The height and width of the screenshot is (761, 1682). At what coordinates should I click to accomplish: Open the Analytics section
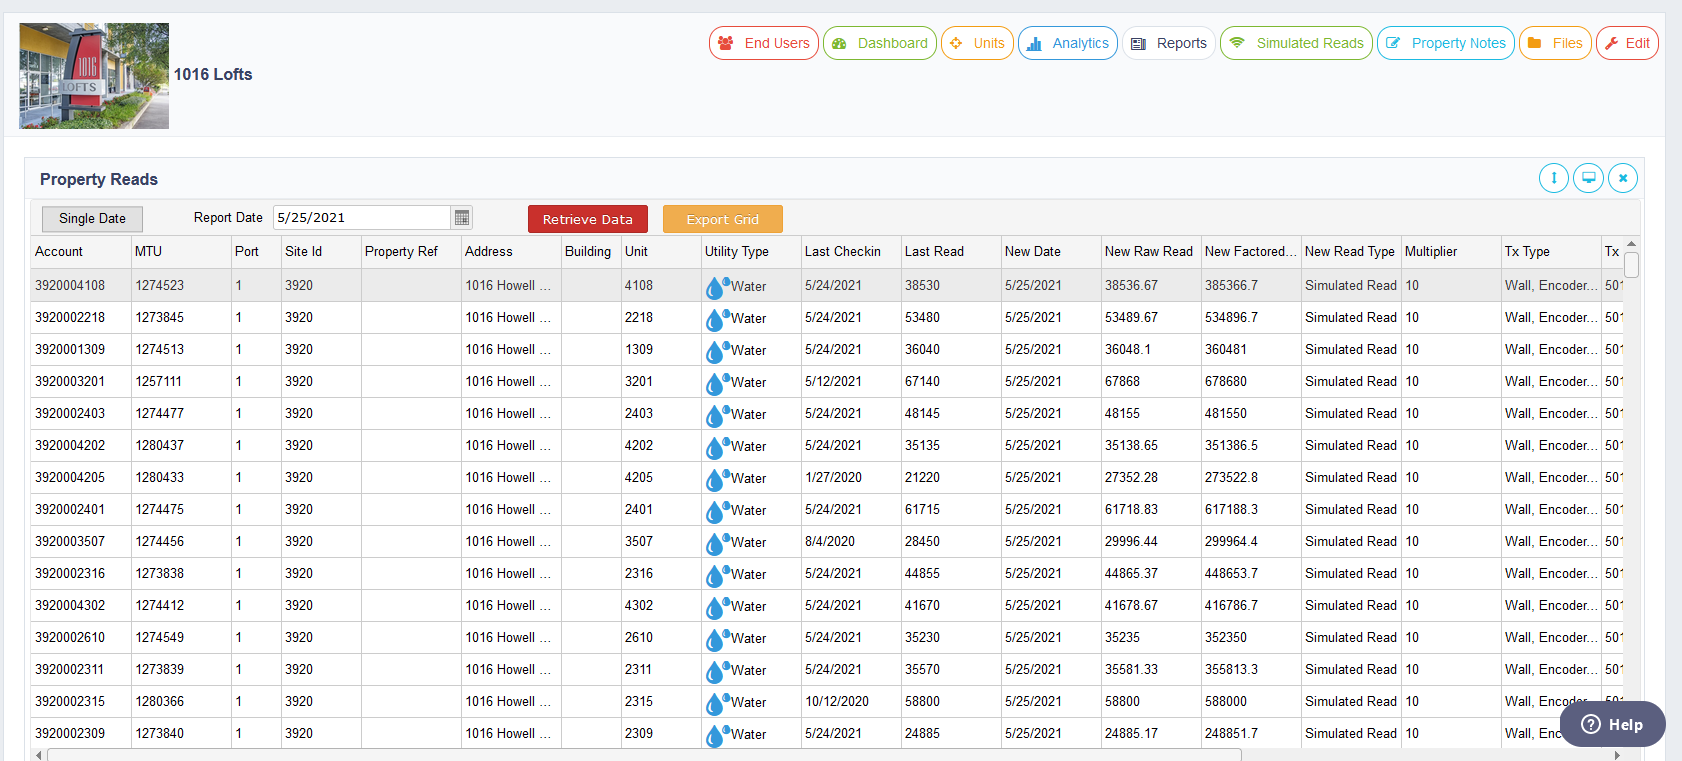pos(1068,43)
